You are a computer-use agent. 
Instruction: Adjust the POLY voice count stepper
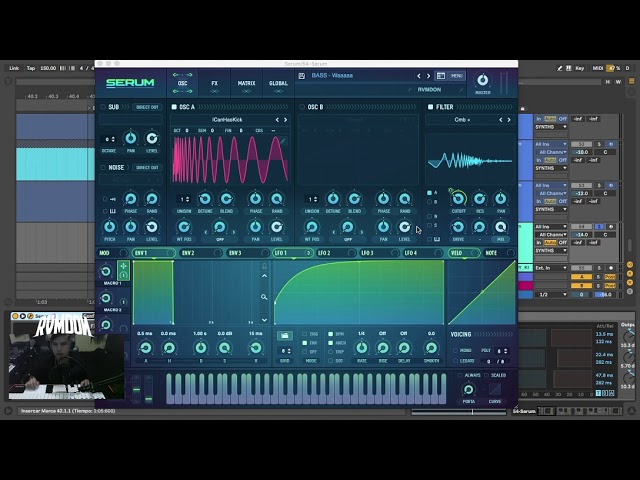[x=501, y=351]
